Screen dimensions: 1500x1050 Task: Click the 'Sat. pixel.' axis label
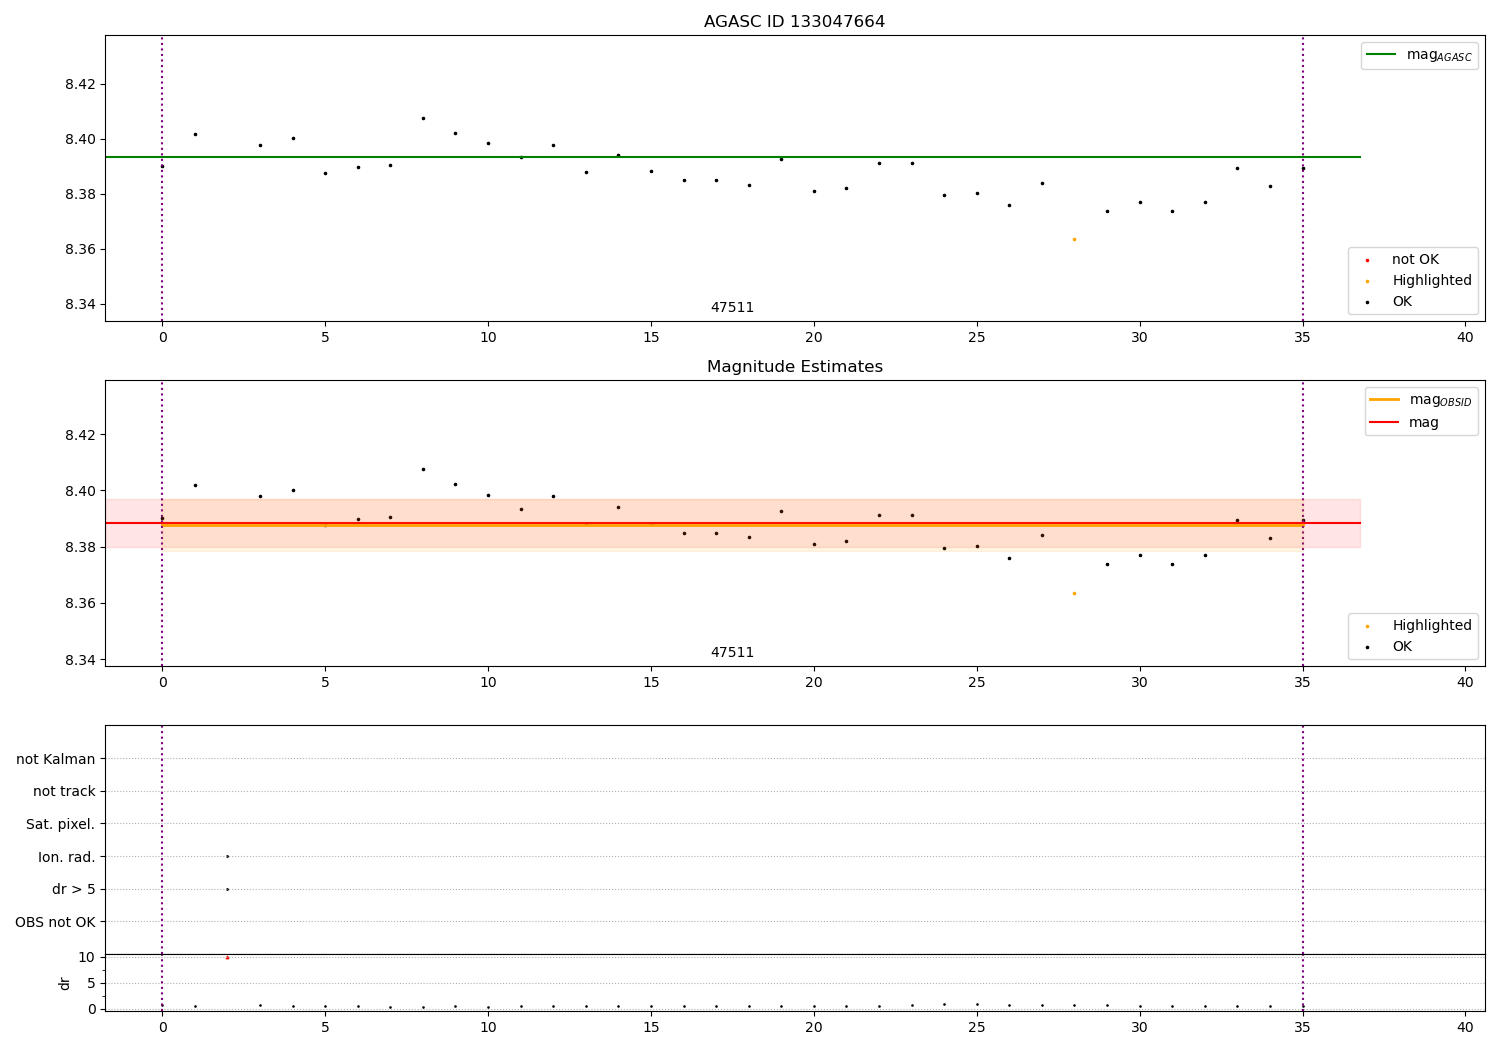(x=61, y=824)
